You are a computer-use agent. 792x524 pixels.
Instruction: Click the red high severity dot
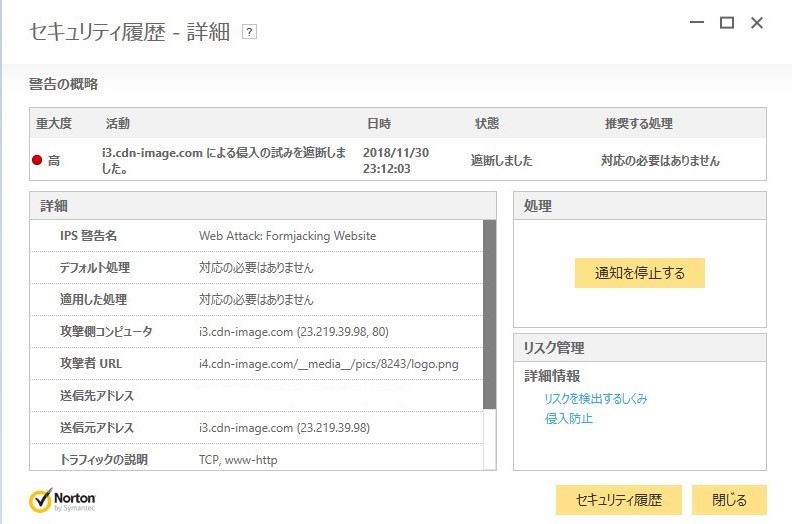(x=37, y=160)
